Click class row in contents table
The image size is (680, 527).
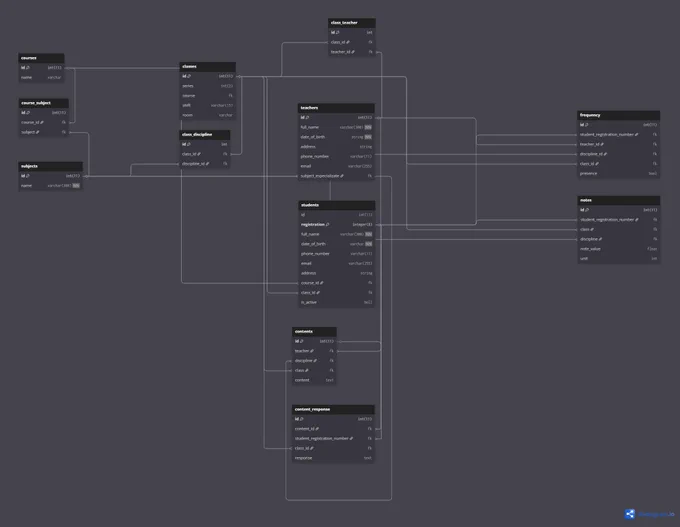tap(314, 370)
